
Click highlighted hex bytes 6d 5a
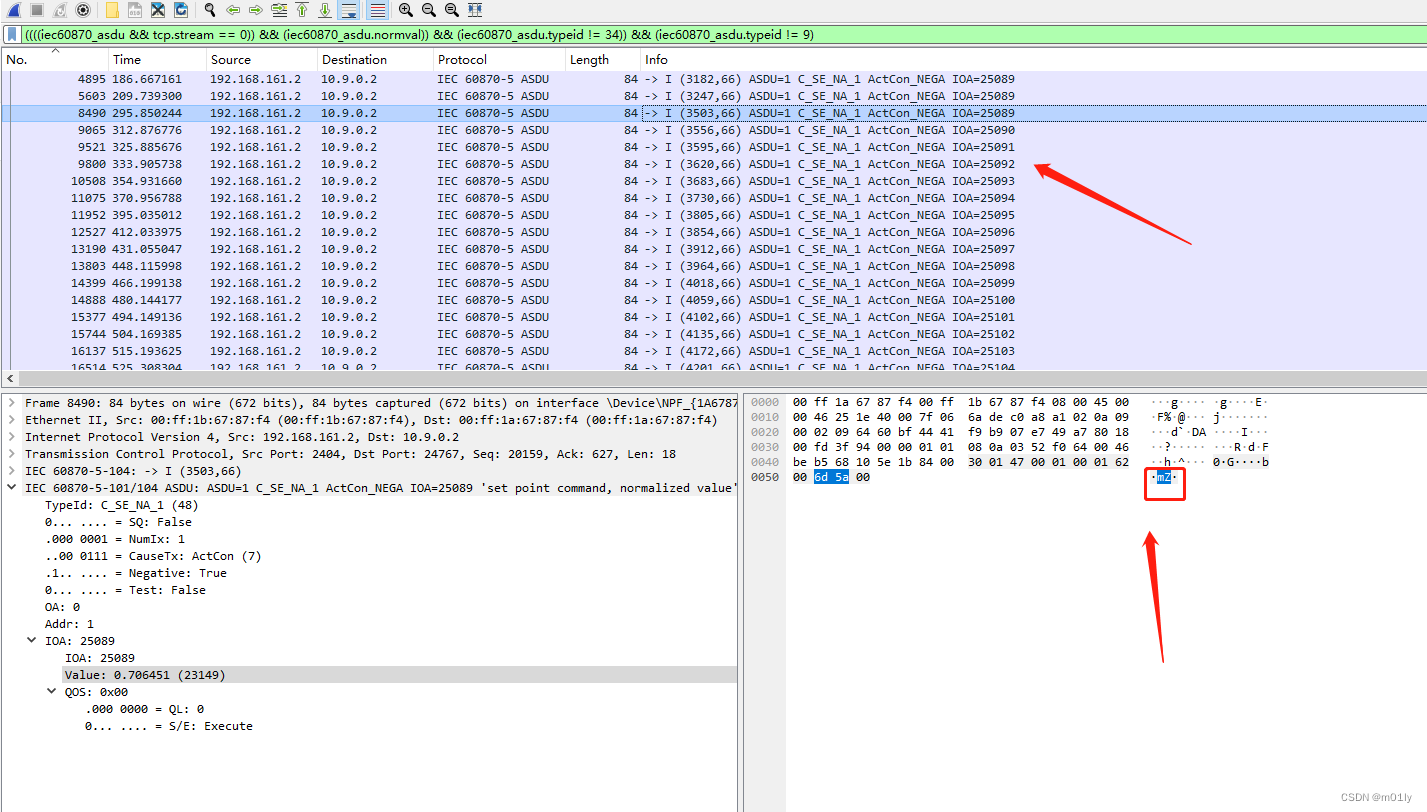pyautogui.click(x=832, y=478)
